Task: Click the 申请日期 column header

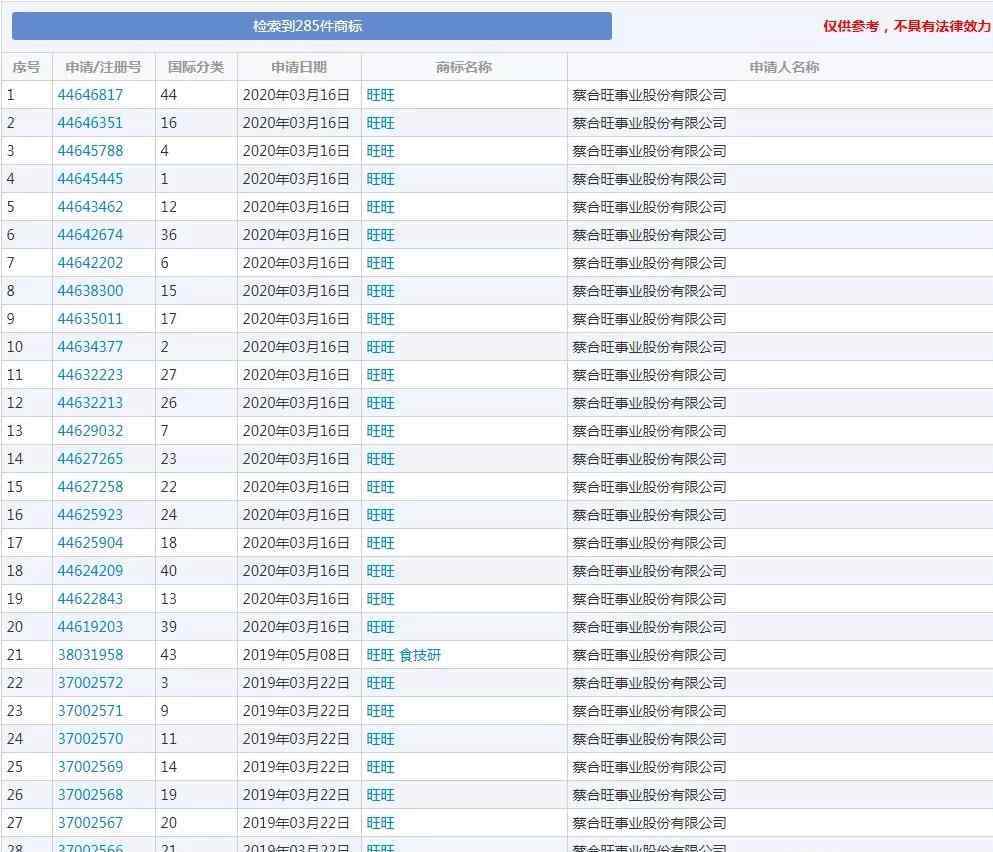Action: click(x=299, y=67)
